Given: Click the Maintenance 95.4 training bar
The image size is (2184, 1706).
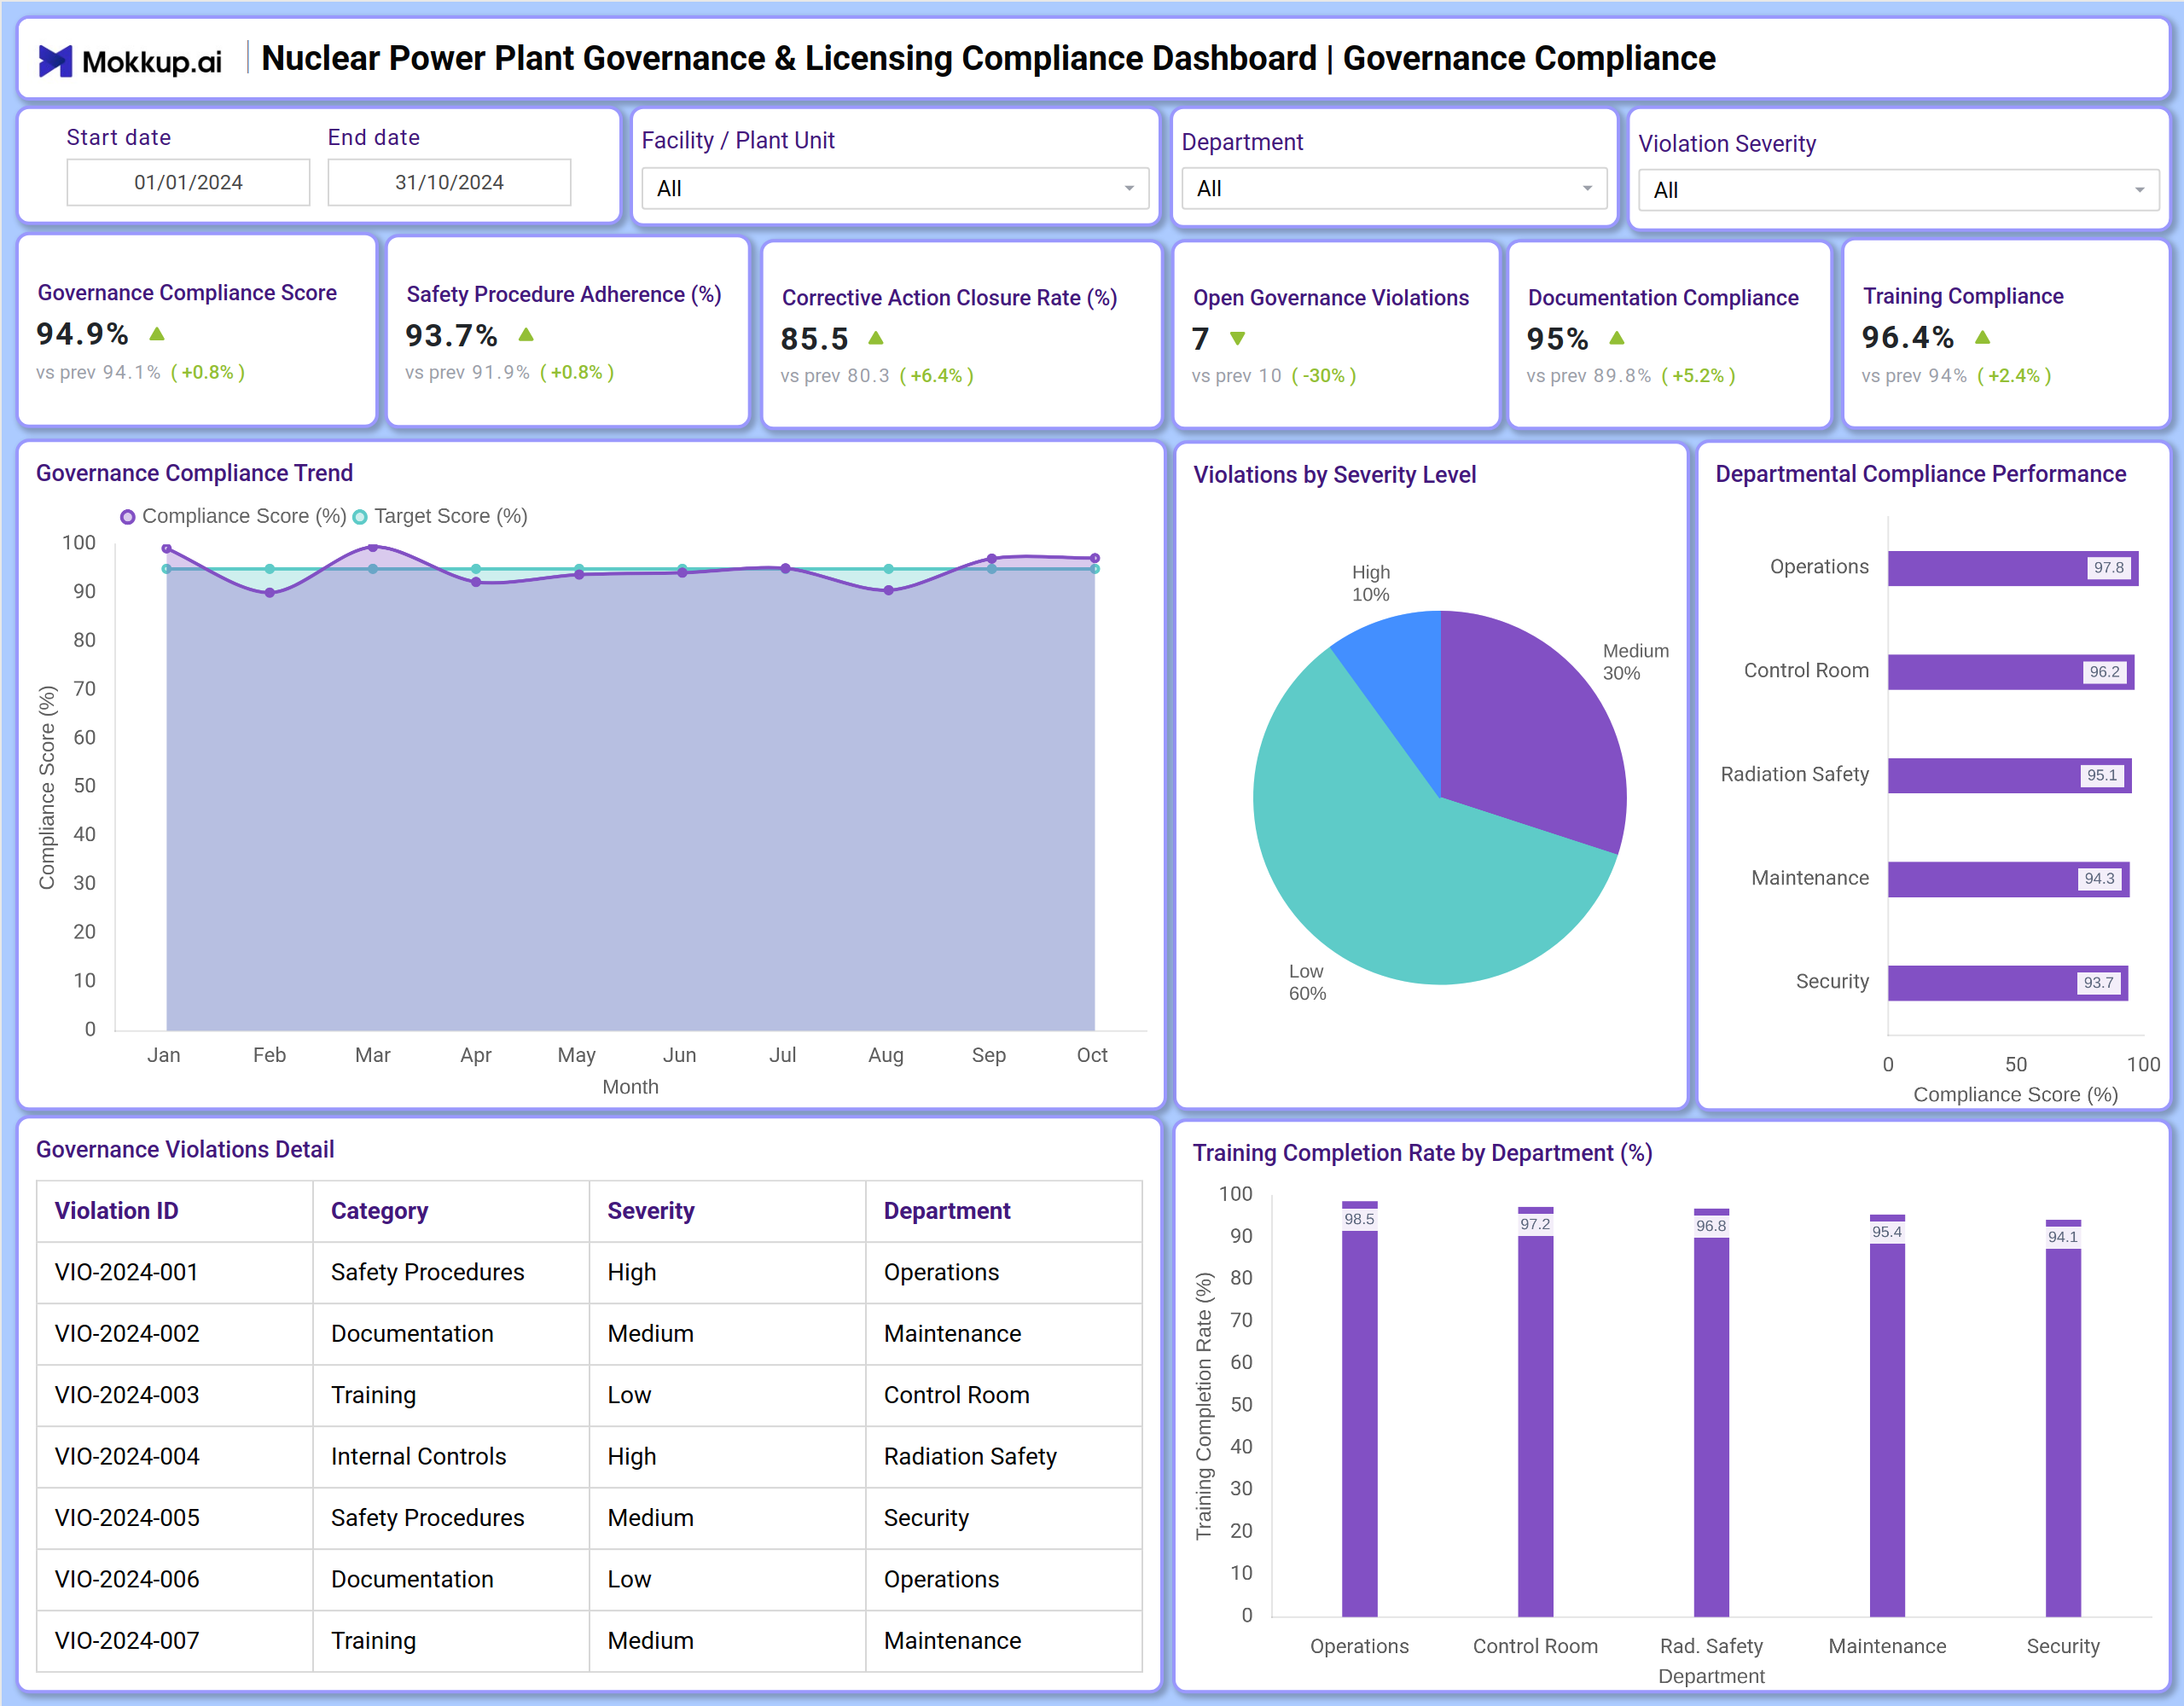Looking at the screenshot, I should point(1887,1416).
